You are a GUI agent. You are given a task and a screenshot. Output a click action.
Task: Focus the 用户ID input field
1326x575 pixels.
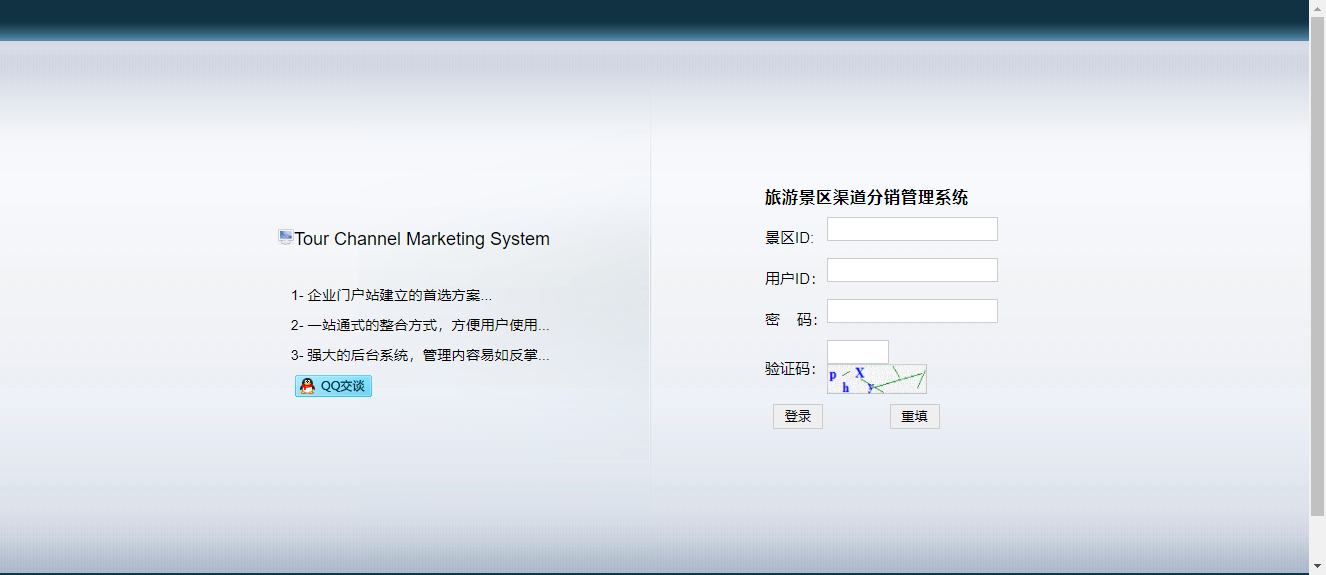coord(911,270)
